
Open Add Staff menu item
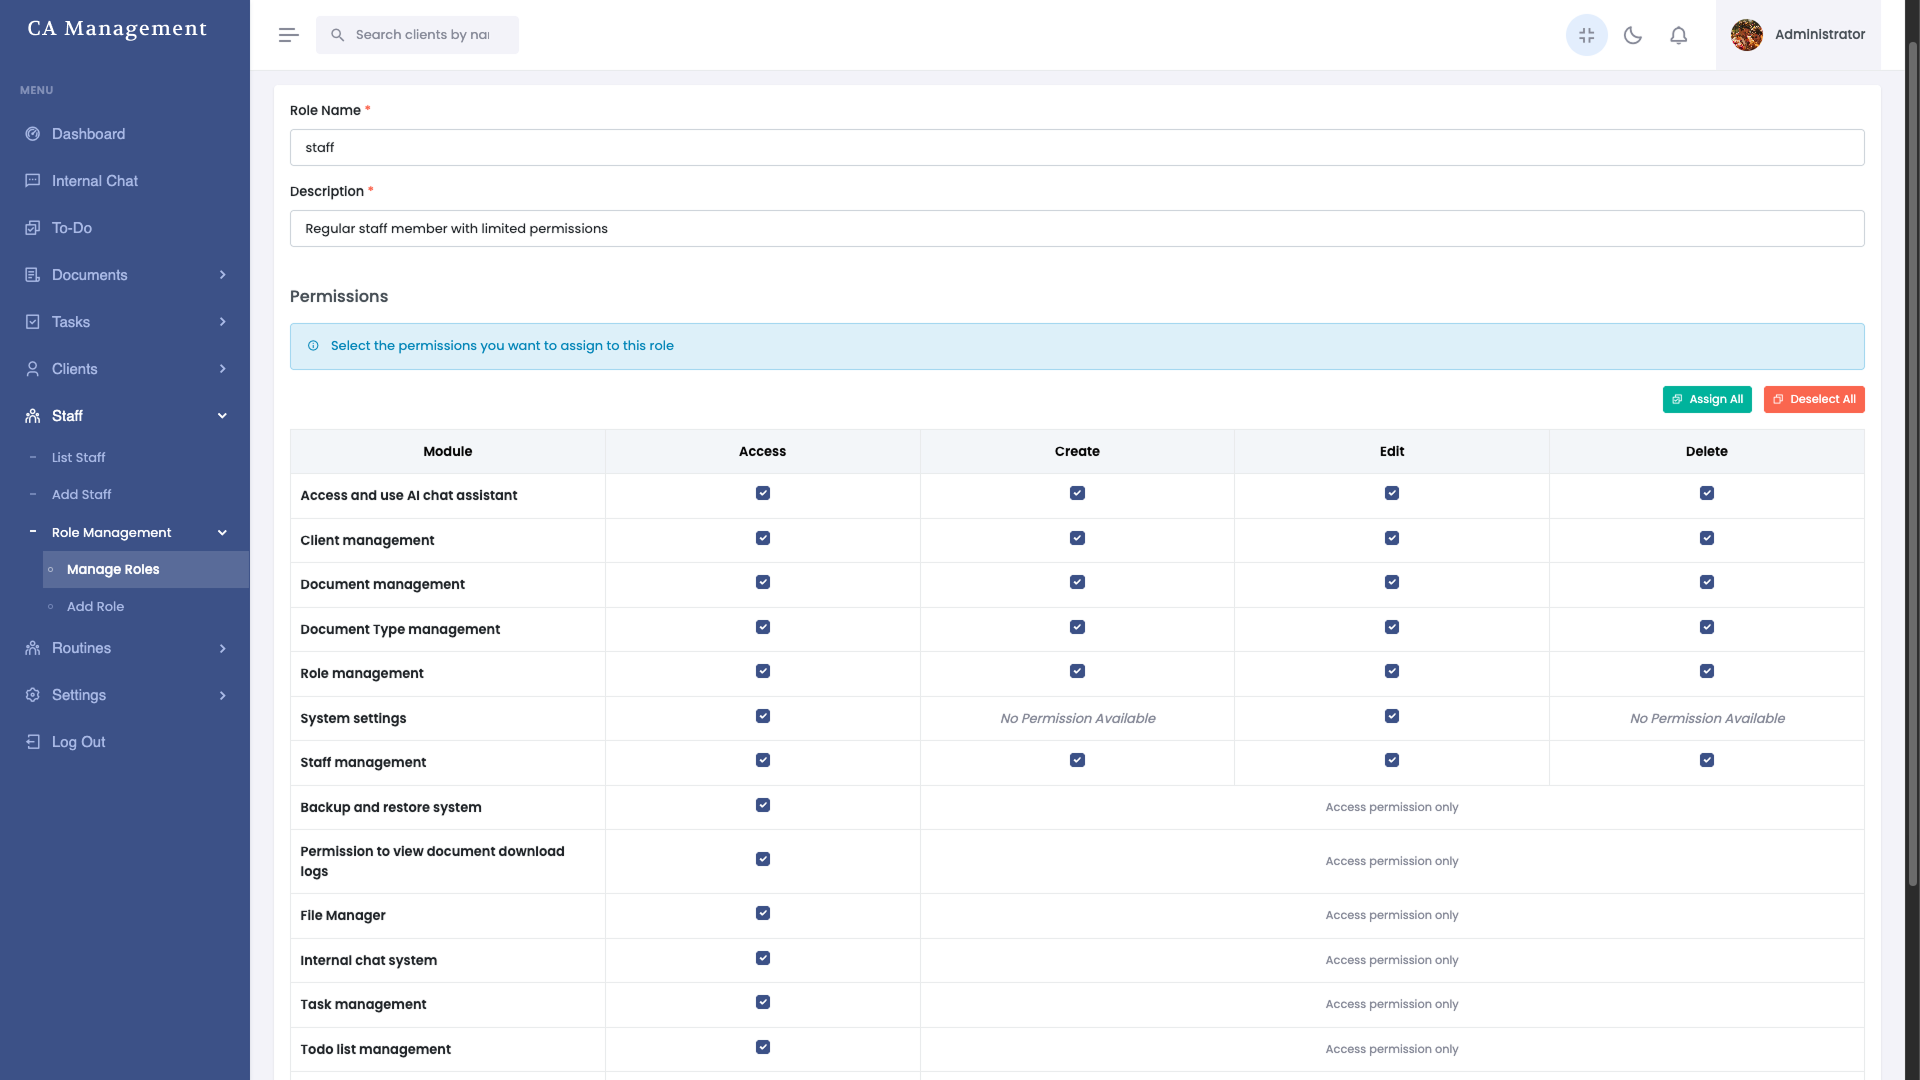pos(81,494)
